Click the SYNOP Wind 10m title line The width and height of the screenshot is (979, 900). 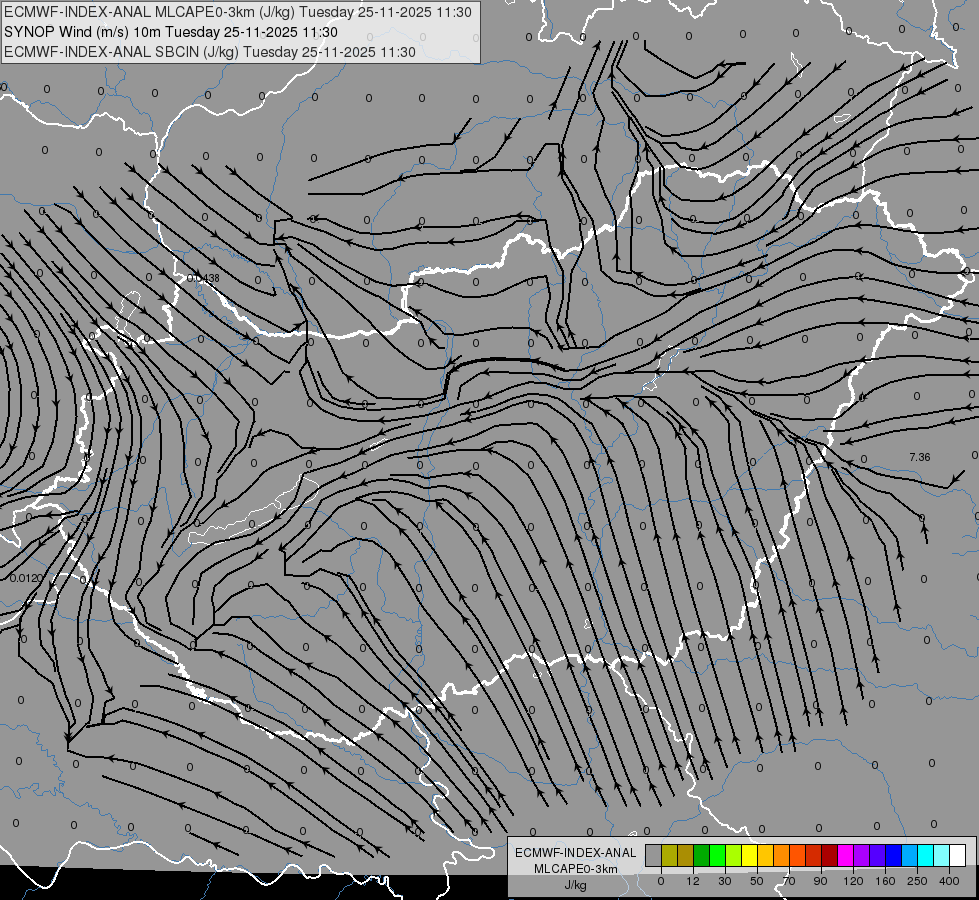[171, 32]
